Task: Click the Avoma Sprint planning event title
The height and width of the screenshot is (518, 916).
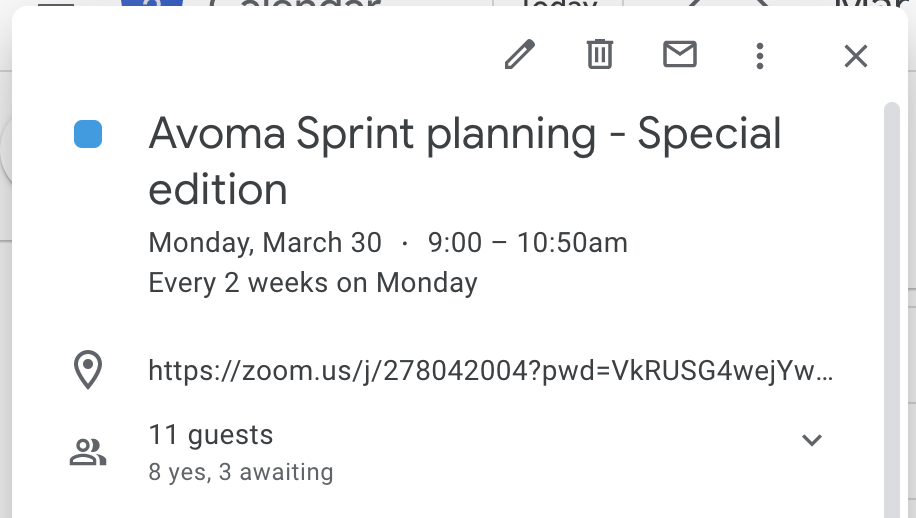Action: (x=464, y=161)
